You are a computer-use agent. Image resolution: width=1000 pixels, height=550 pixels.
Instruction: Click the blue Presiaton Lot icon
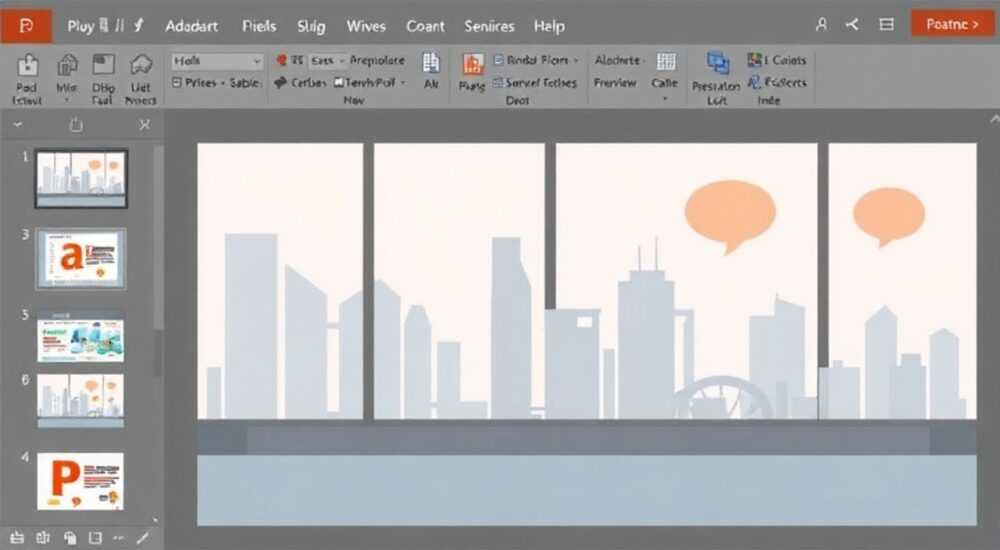[x=718, y=63]
